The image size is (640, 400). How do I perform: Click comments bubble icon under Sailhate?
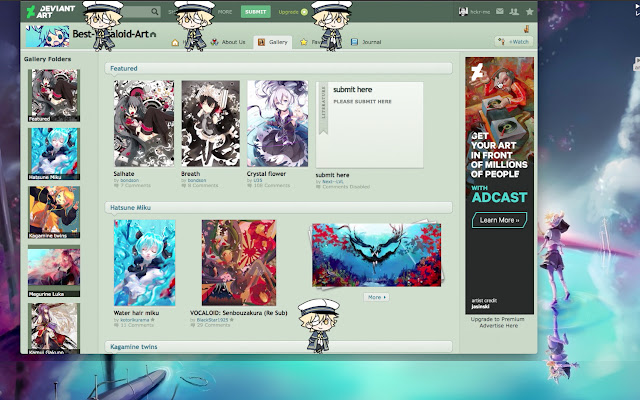pyautogui.click(x=116, y=185)
